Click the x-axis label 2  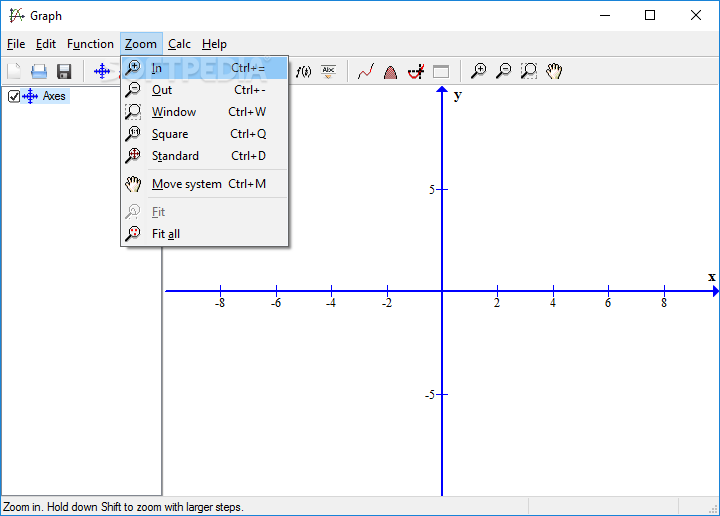tap(497, 303)
